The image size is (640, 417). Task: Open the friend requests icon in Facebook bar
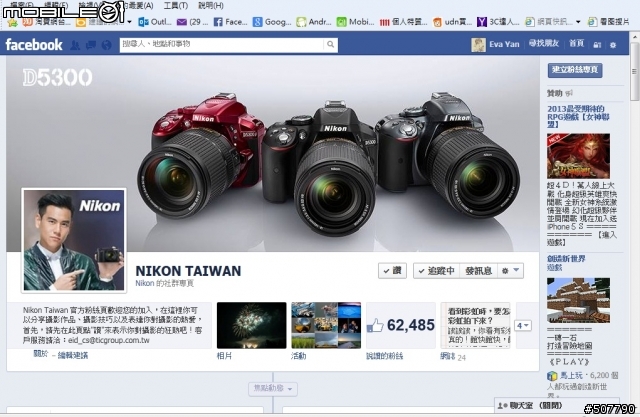(75, 45)
